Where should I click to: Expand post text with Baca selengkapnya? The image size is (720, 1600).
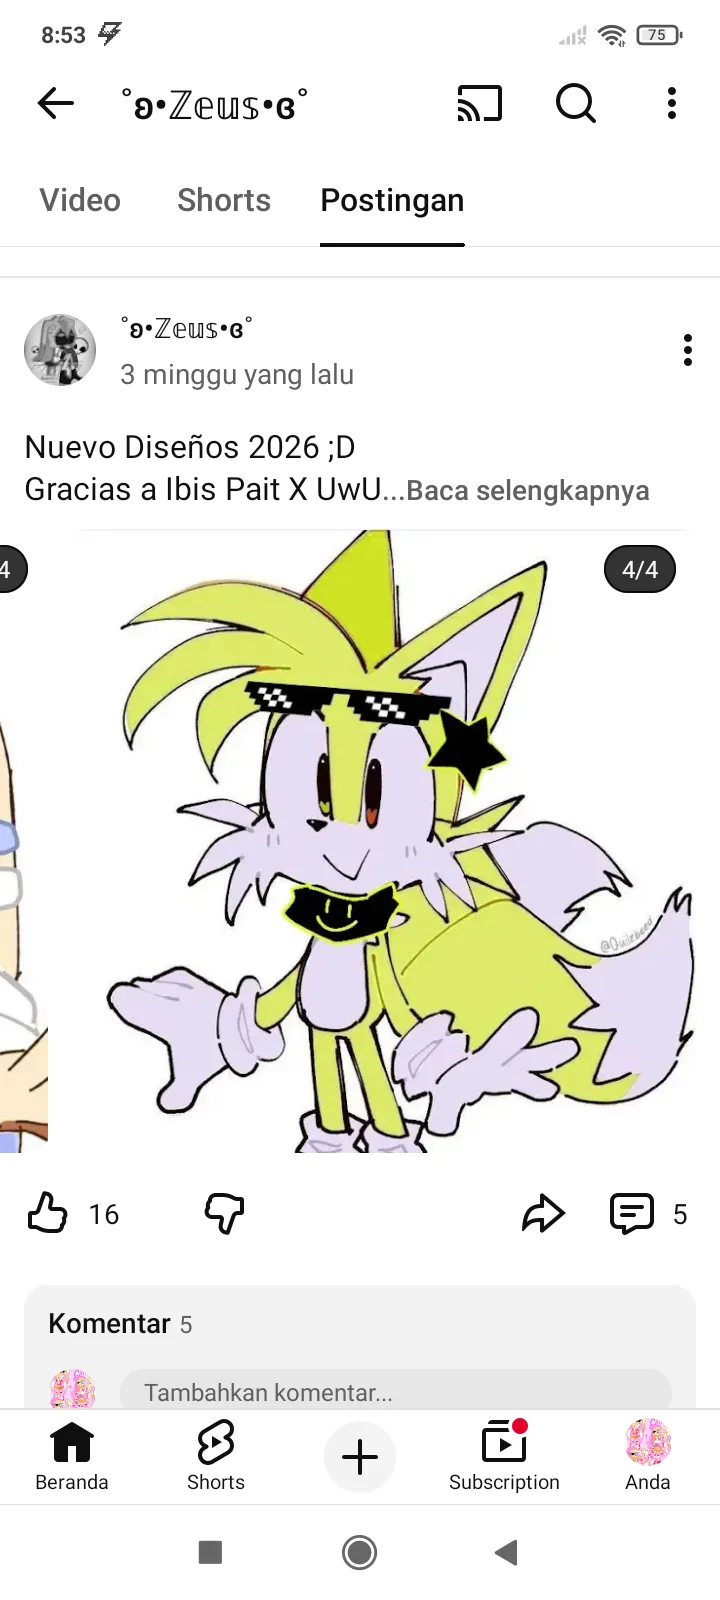[x=528, y=491]
